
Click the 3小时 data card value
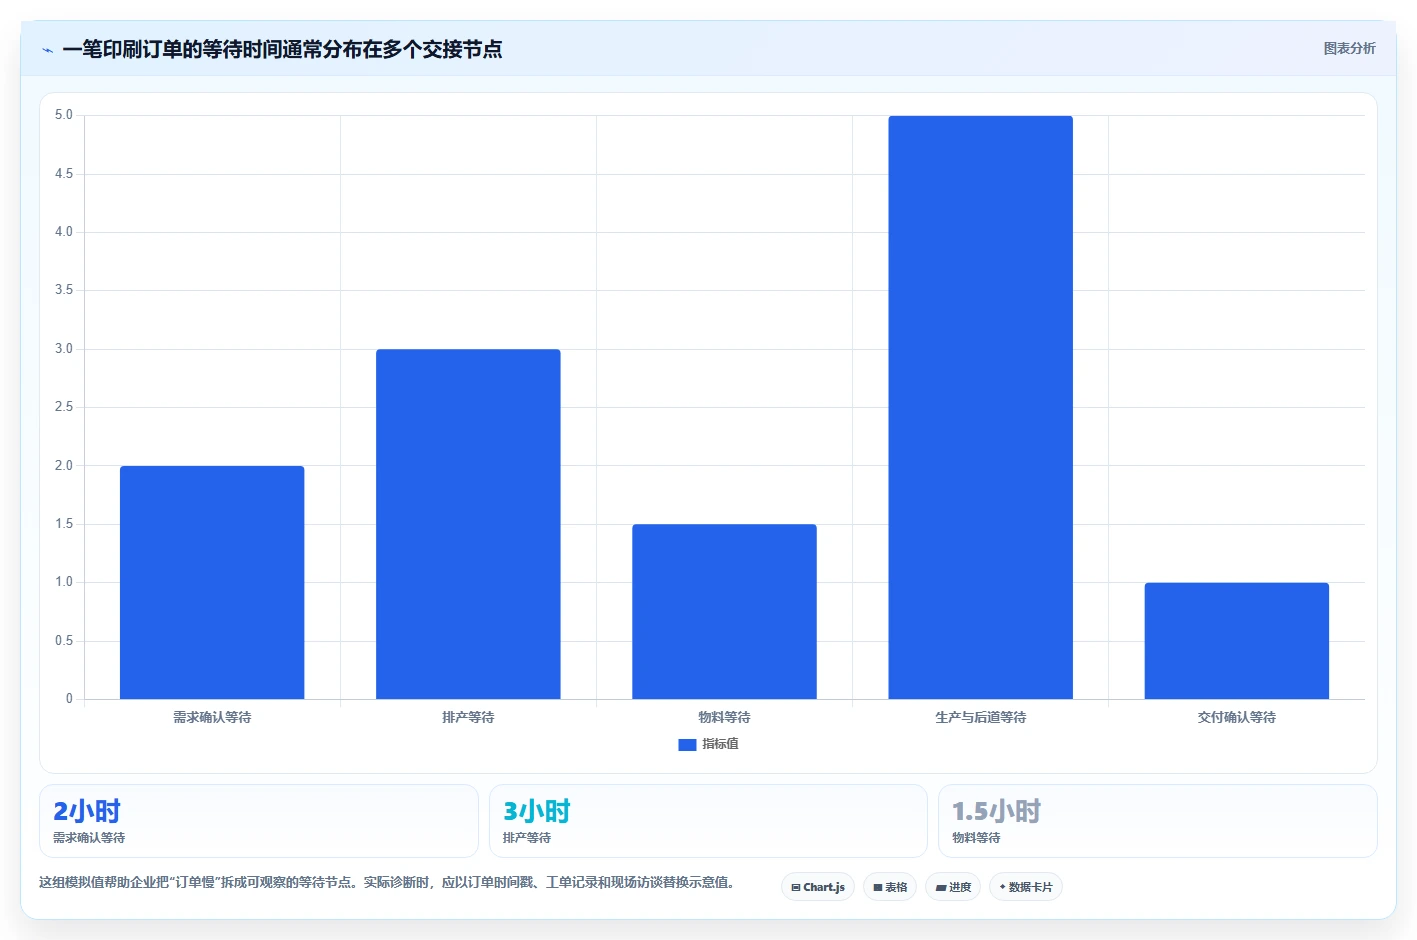point(537,811)
